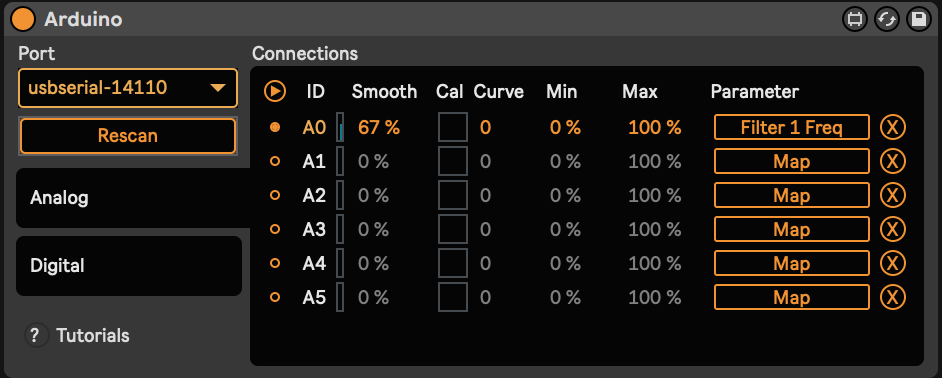Click the hot-swap preset icon

[855, 19]
